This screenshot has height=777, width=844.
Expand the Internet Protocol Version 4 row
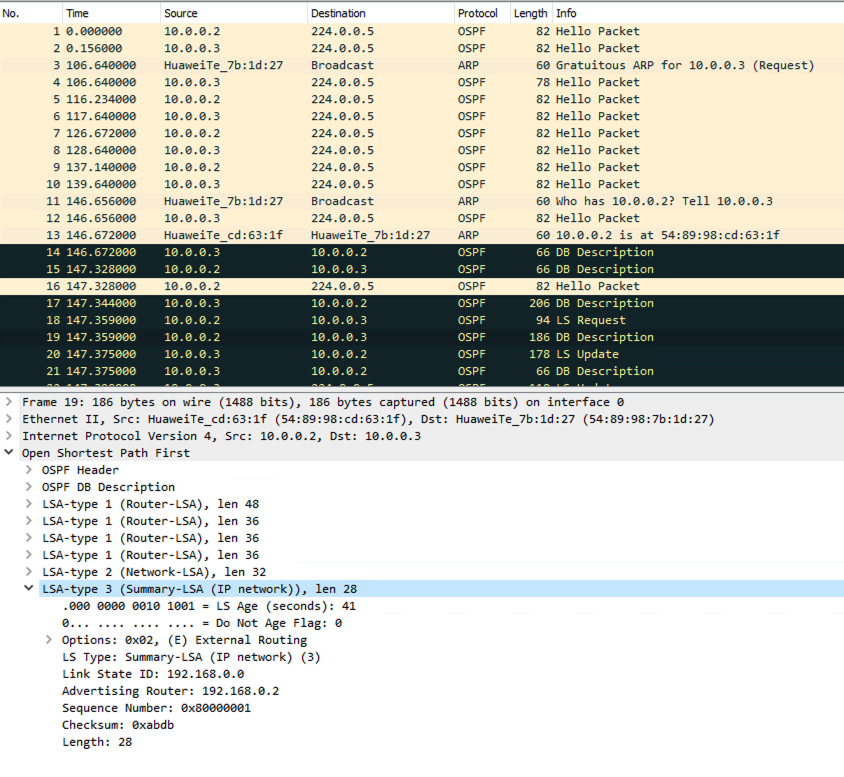(9, 435)
